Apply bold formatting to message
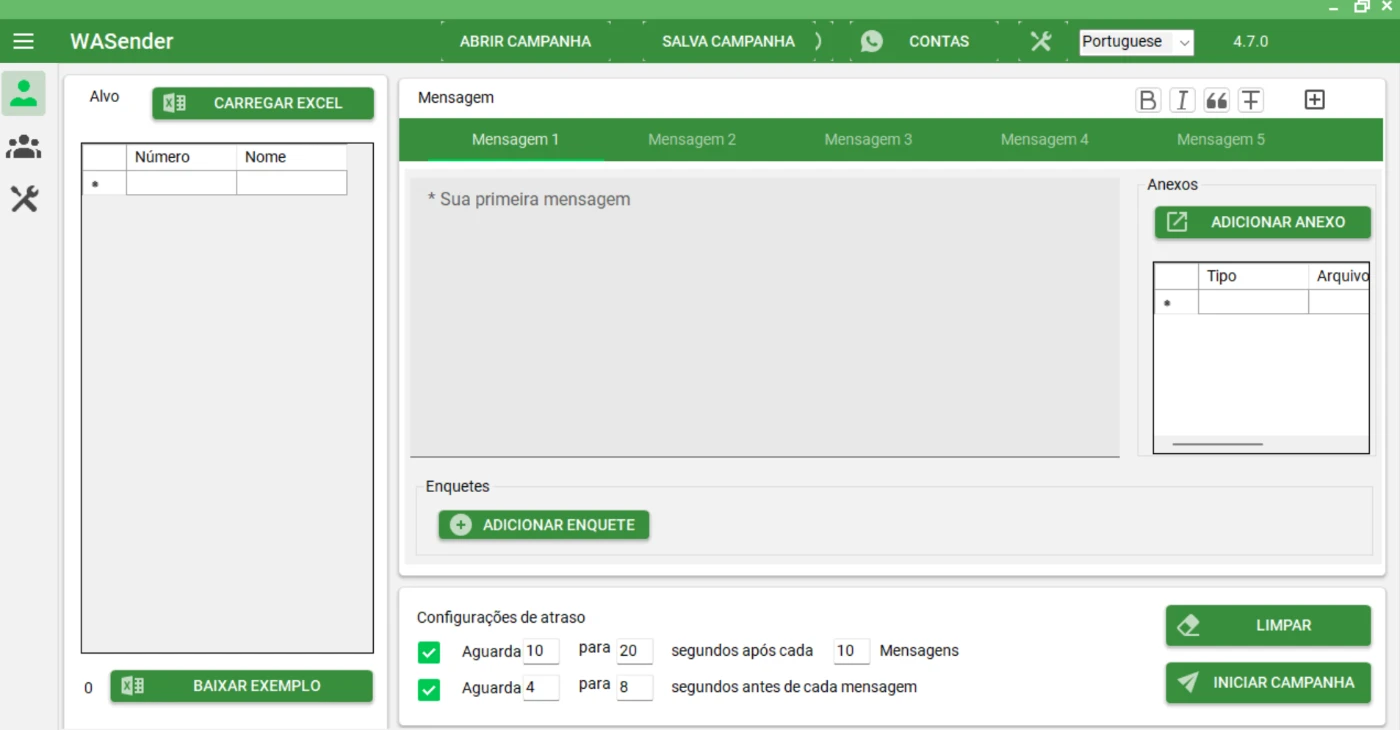 pos(1148,100)
